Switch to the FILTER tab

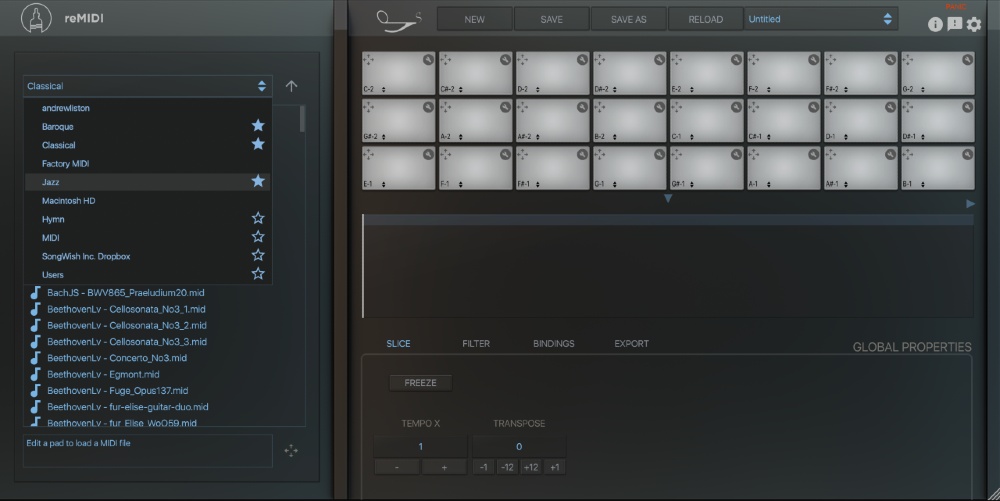(476, 344)
